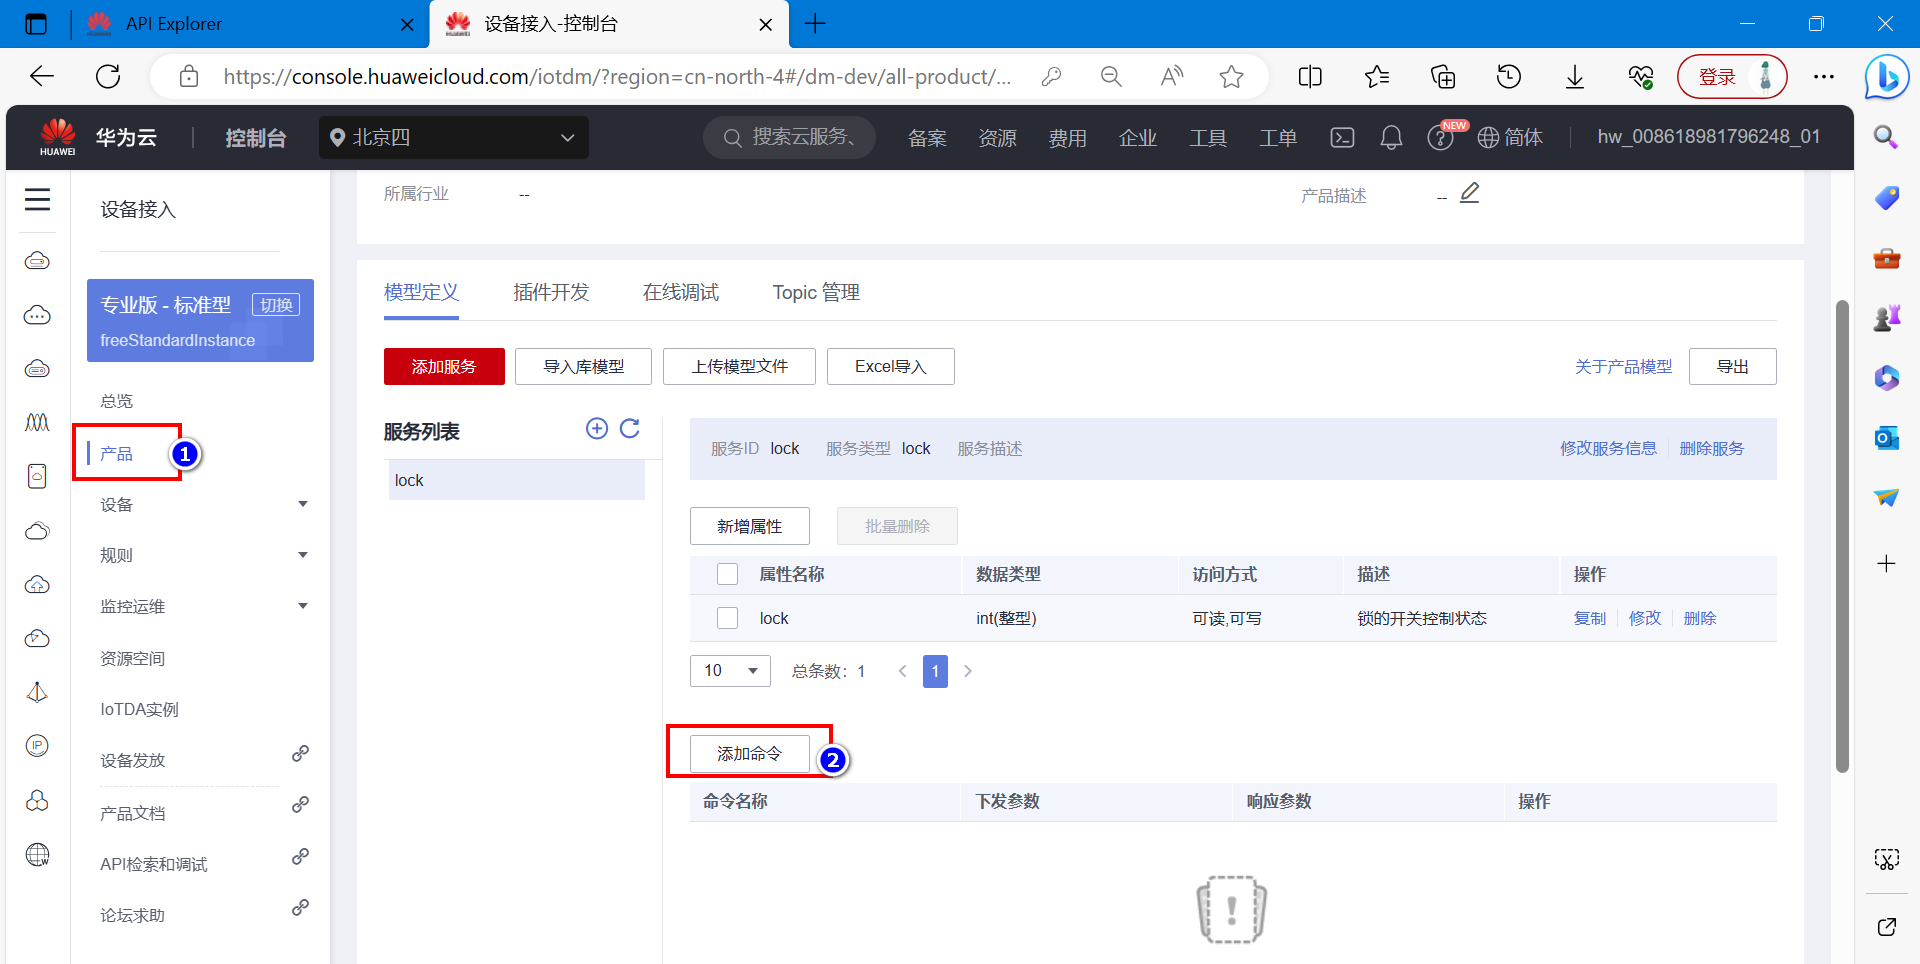Click the 上传模型文件 button
Screen dimensions: 1920x964
[x=739, y=367]
